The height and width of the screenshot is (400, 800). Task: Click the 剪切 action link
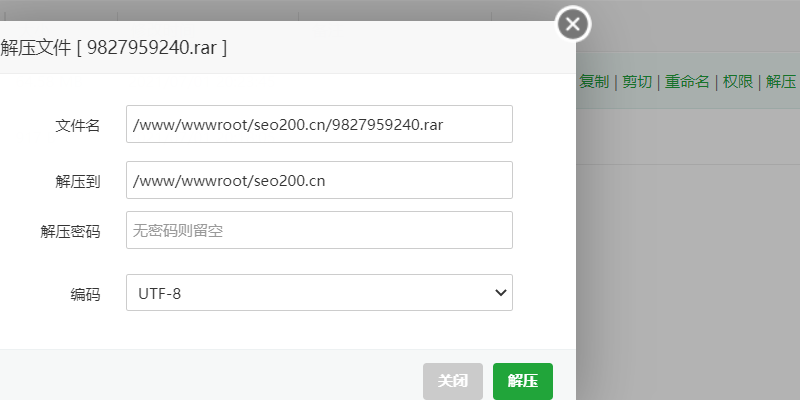click(636, 82)
